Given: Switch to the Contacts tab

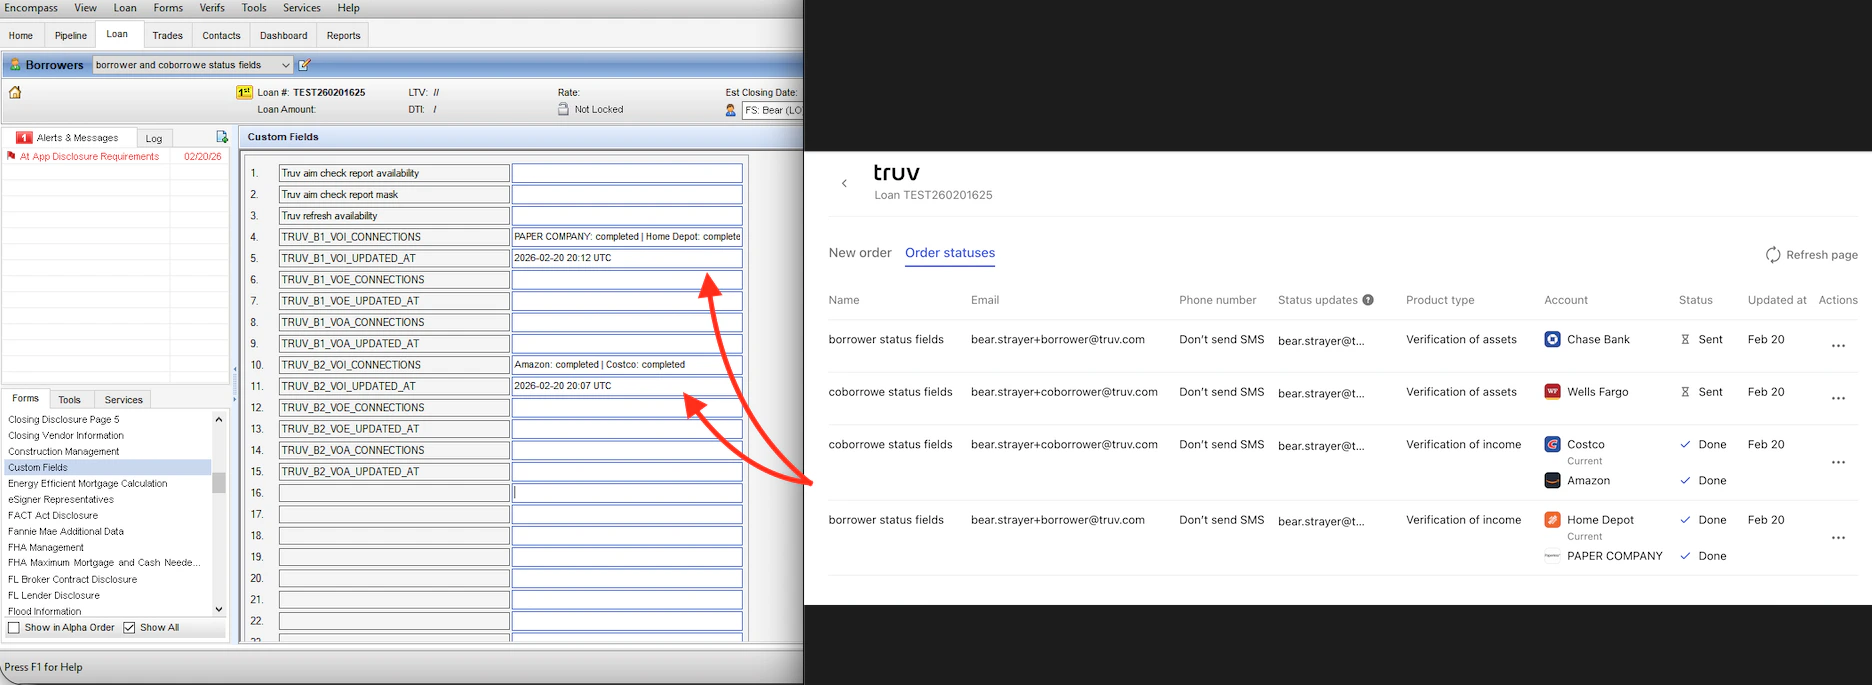Looking at the screenshot, I should click(x=221, y=35).
